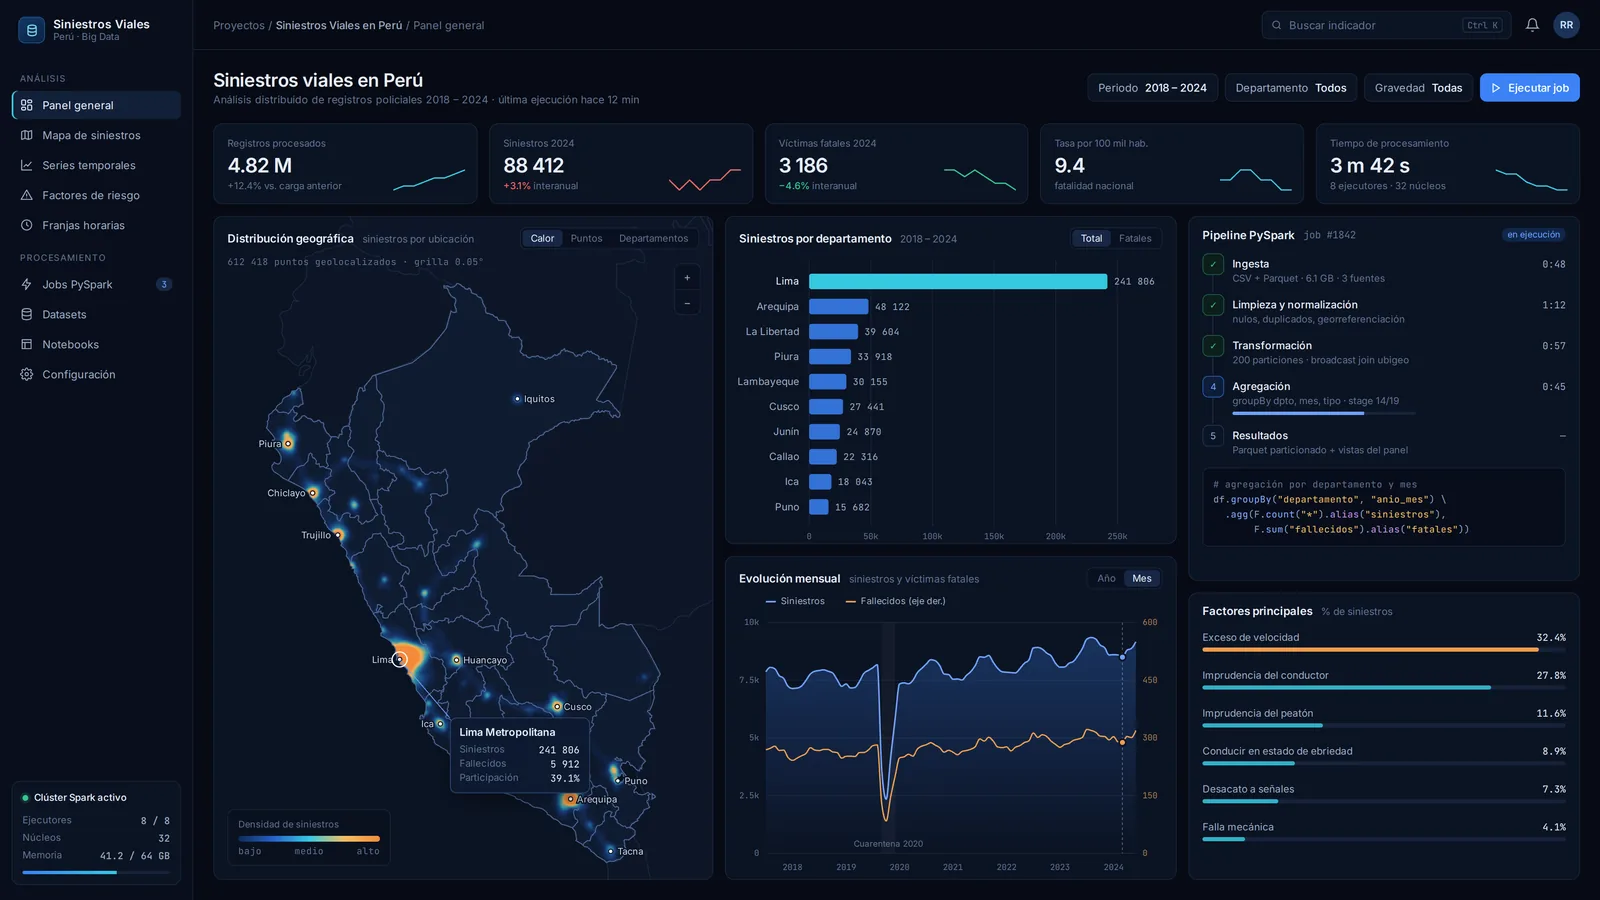The height and width of the screenshot is (900, 1600).
Task: Open Mapa de siniestros menu item
Action: point(96,135)
